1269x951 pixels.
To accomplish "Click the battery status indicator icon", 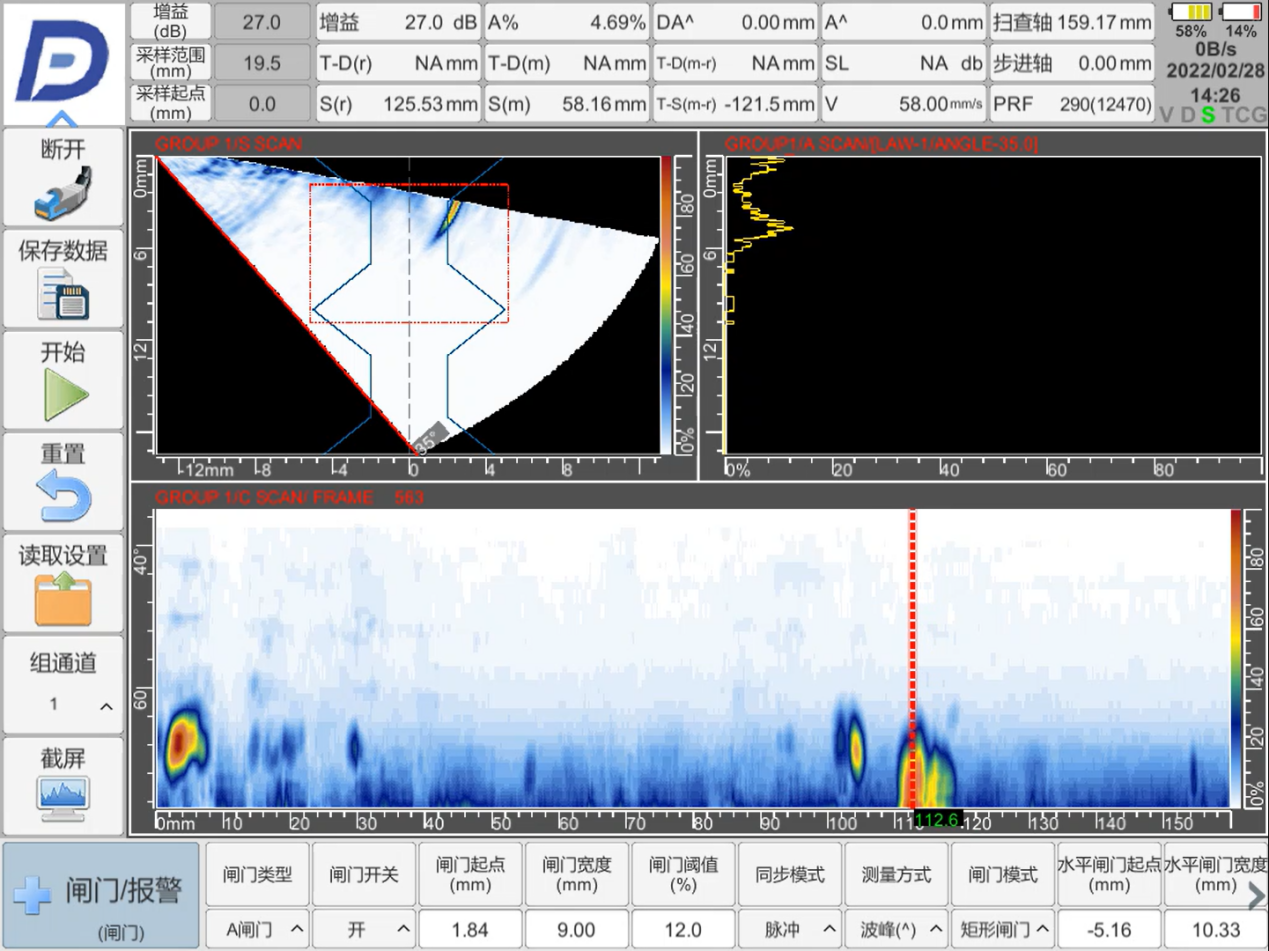I will click(x=1192, y=13).
